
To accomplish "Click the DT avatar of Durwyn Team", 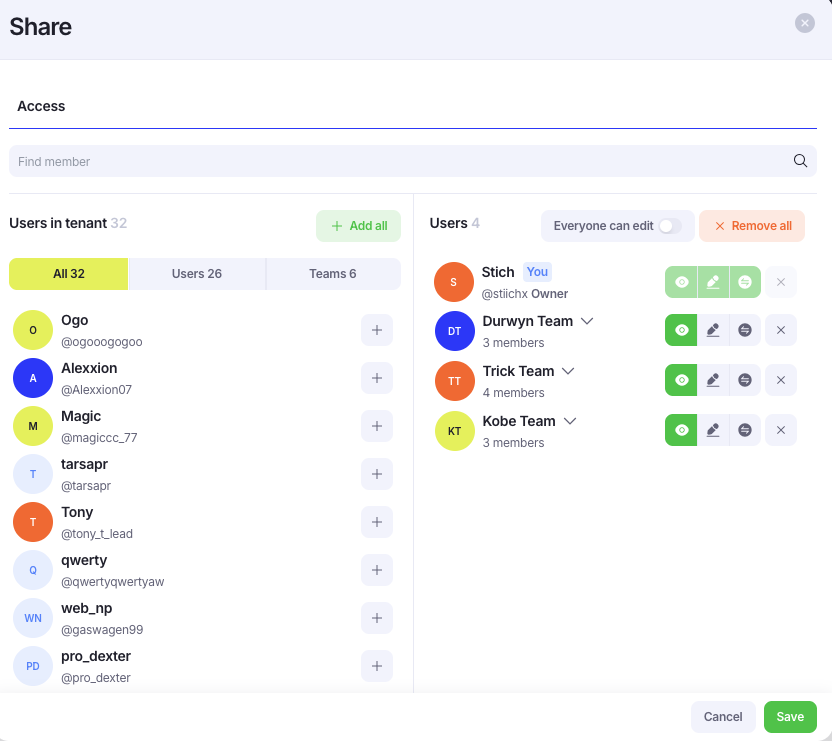I will (455, 331).
